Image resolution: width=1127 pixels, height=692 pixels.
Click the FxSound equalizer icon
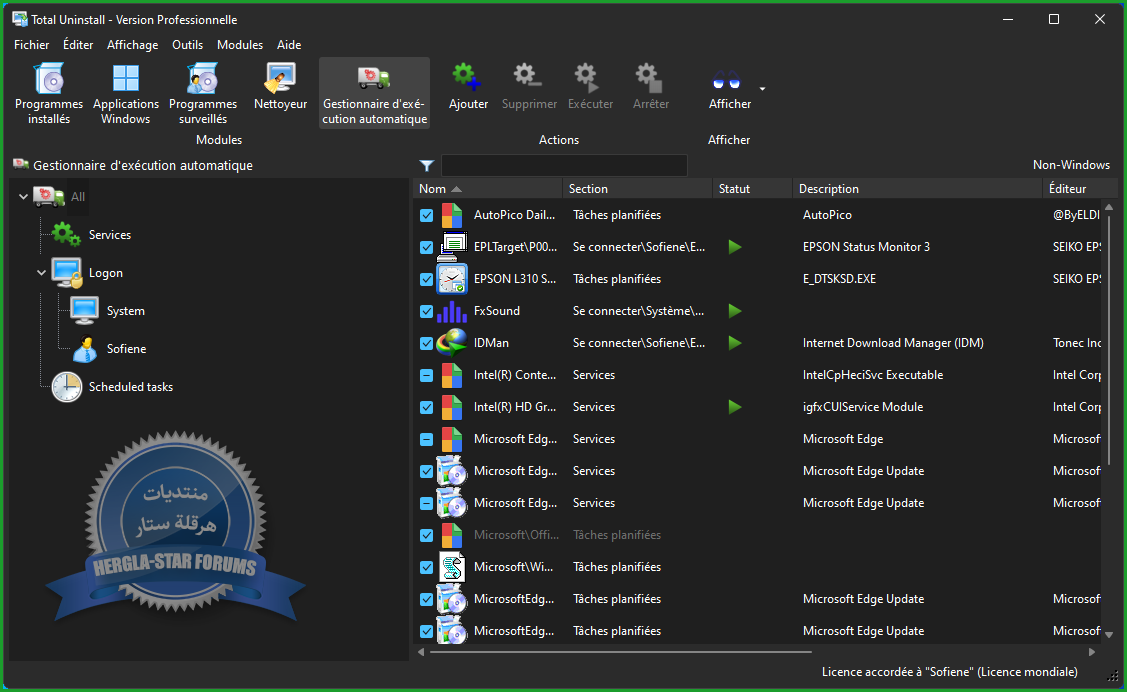[x=452, y=311]
